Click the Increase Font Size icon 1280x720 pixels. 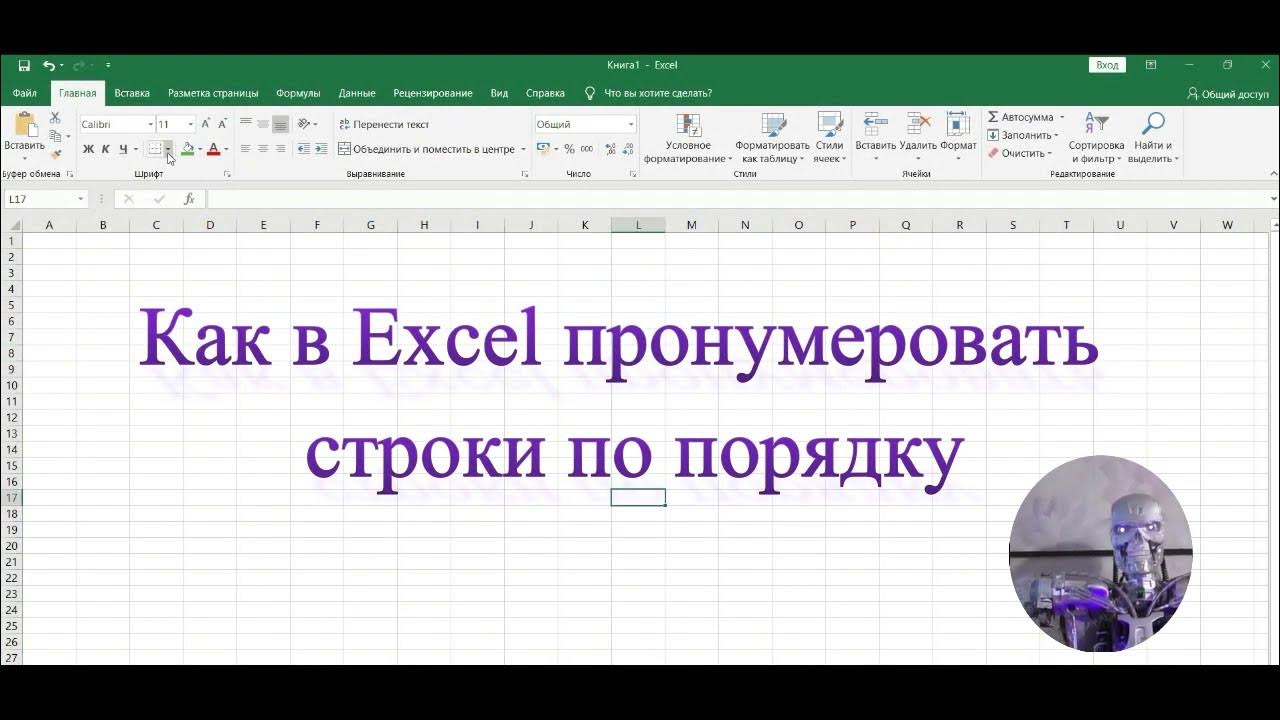pyautogui.click(x=206, y=124)
